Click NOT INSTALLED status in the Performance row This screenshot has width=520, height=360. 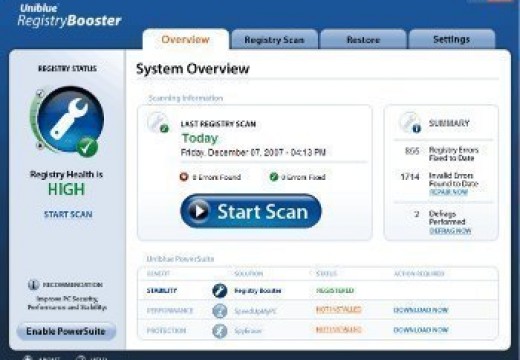(338, 310)
